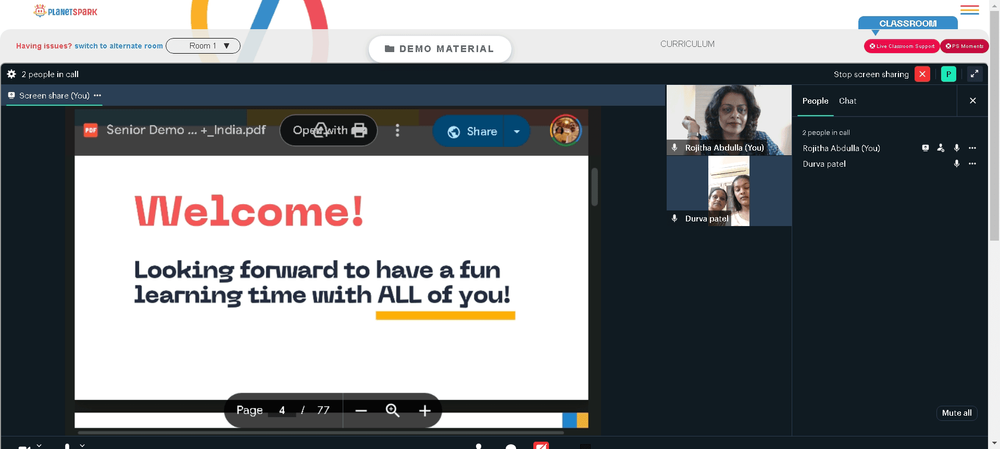This screenshot has height=449, width=1000.
Task: Switch to the Chat tab
Action: 848,101
